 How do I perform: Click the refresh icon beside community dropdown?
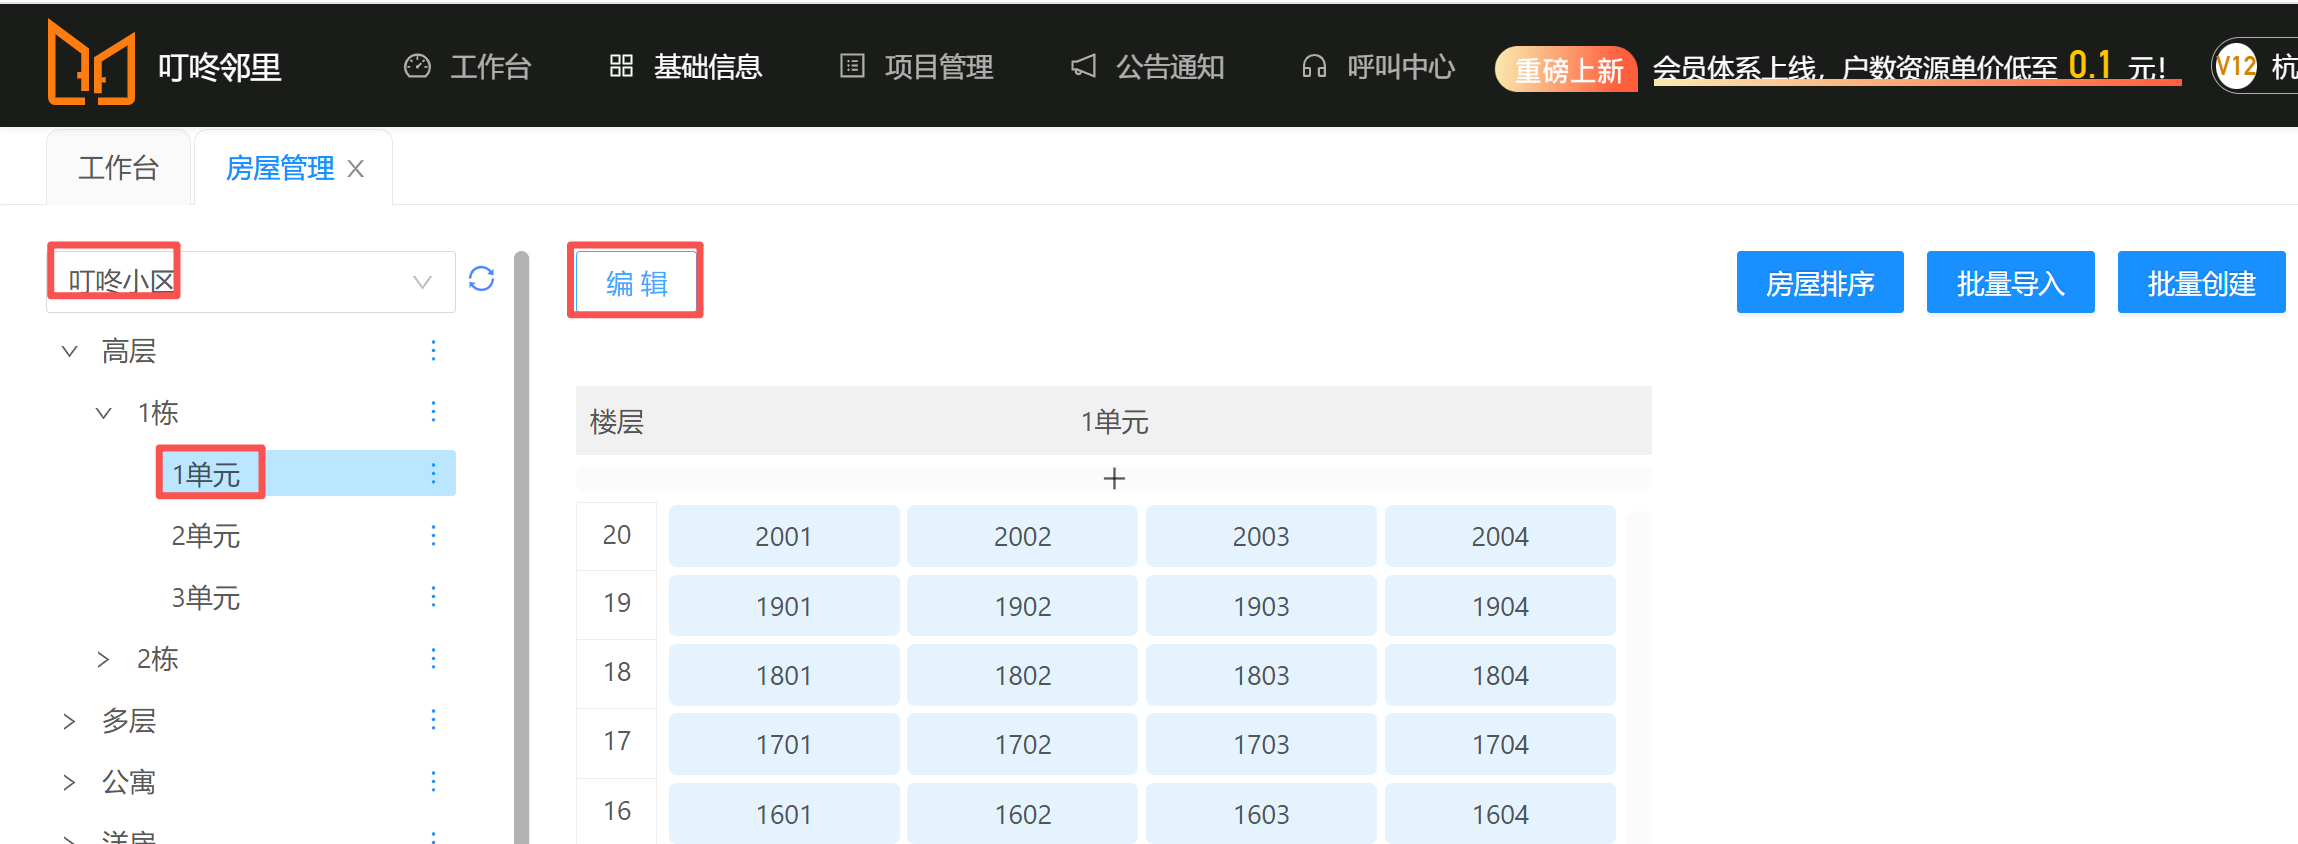tap(481, 279)
